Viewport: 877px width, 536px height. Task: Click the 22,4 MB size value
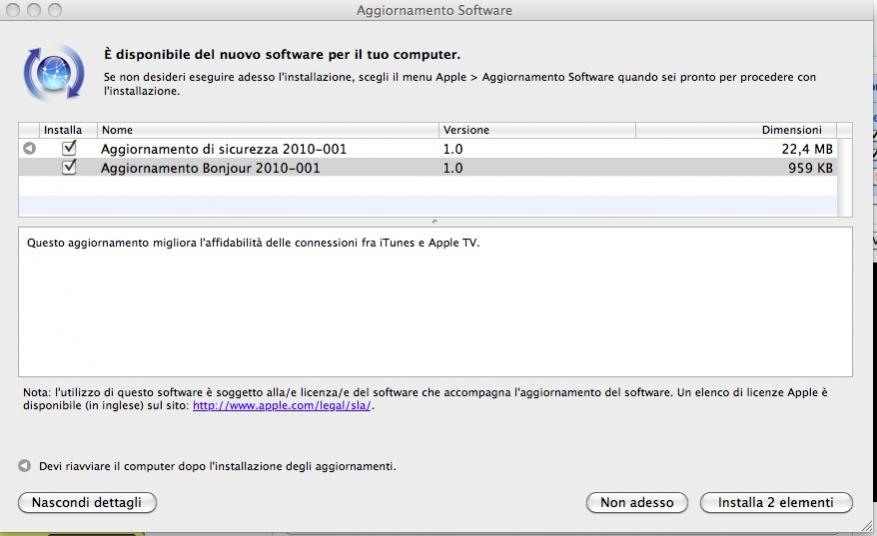pos(807,149)
